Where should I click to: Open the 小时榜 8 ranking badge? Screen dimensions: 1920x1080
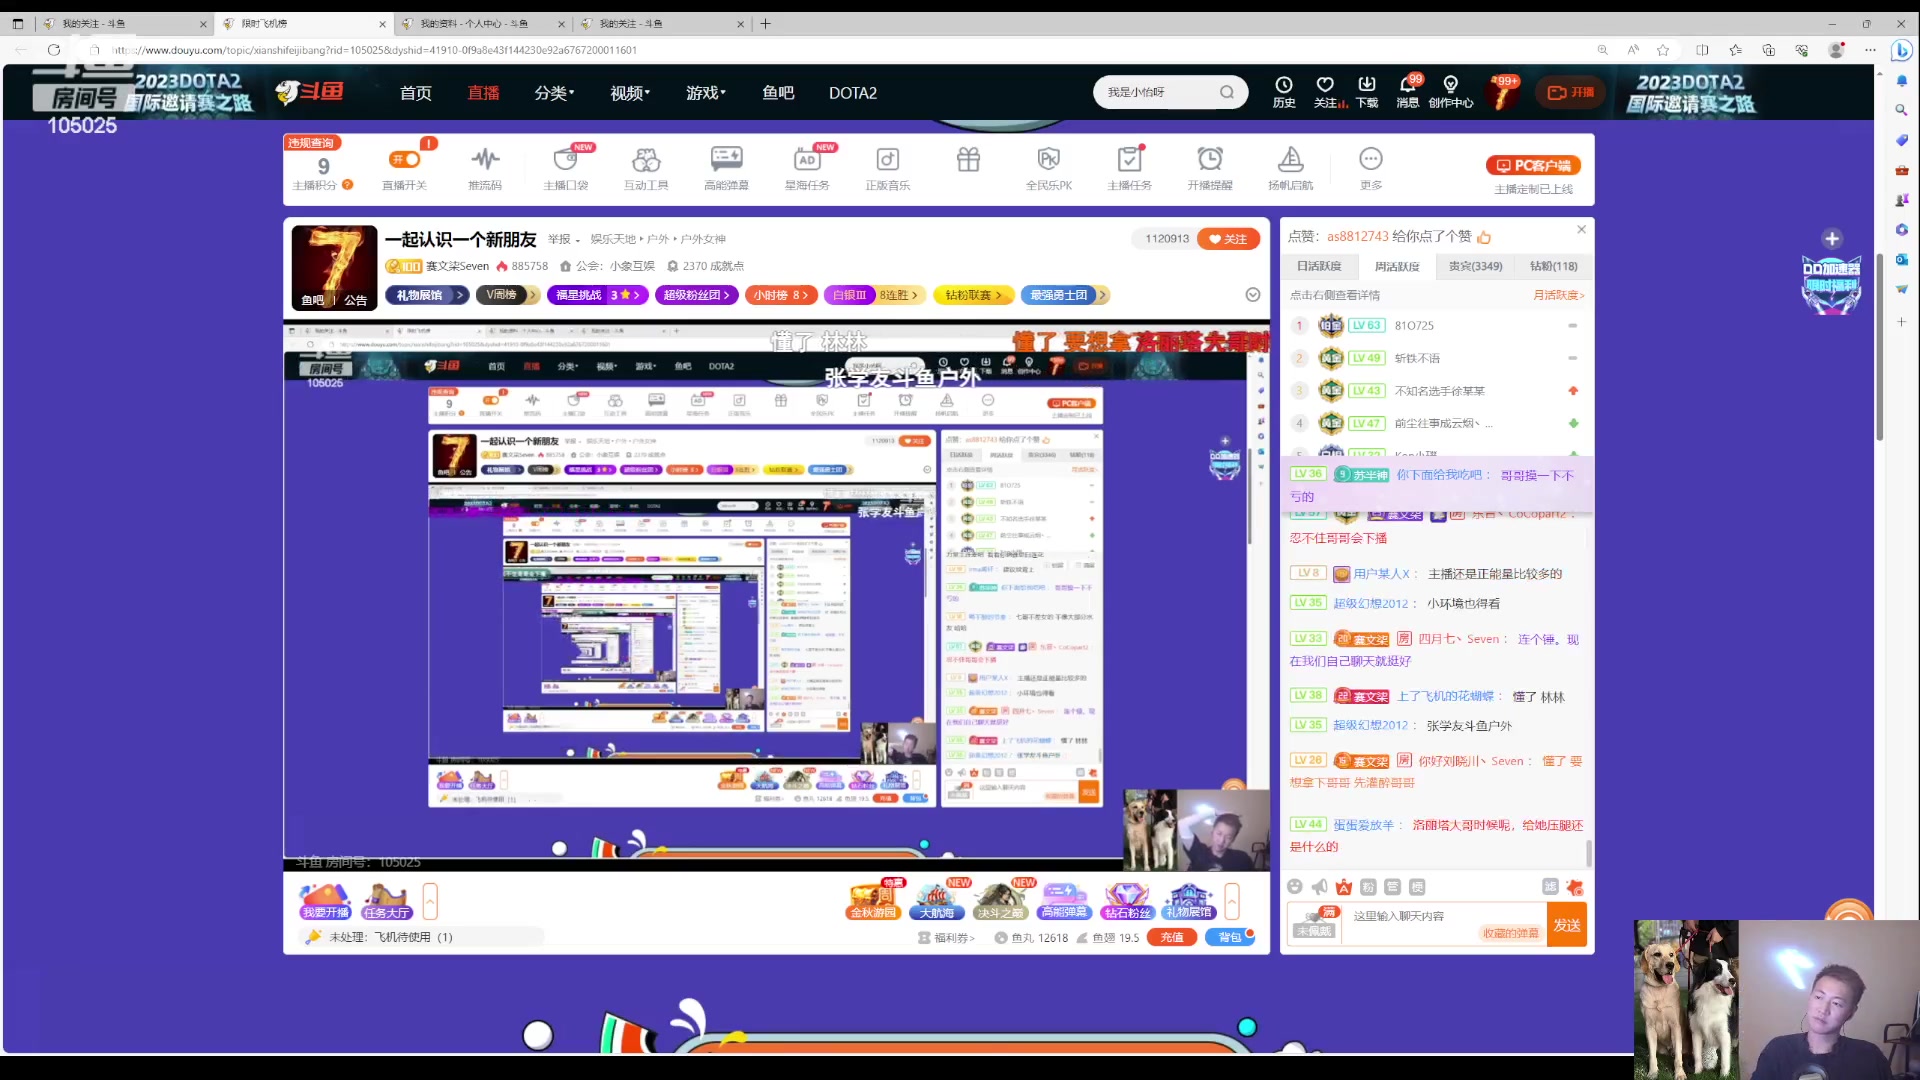click(x=781, y=295)
